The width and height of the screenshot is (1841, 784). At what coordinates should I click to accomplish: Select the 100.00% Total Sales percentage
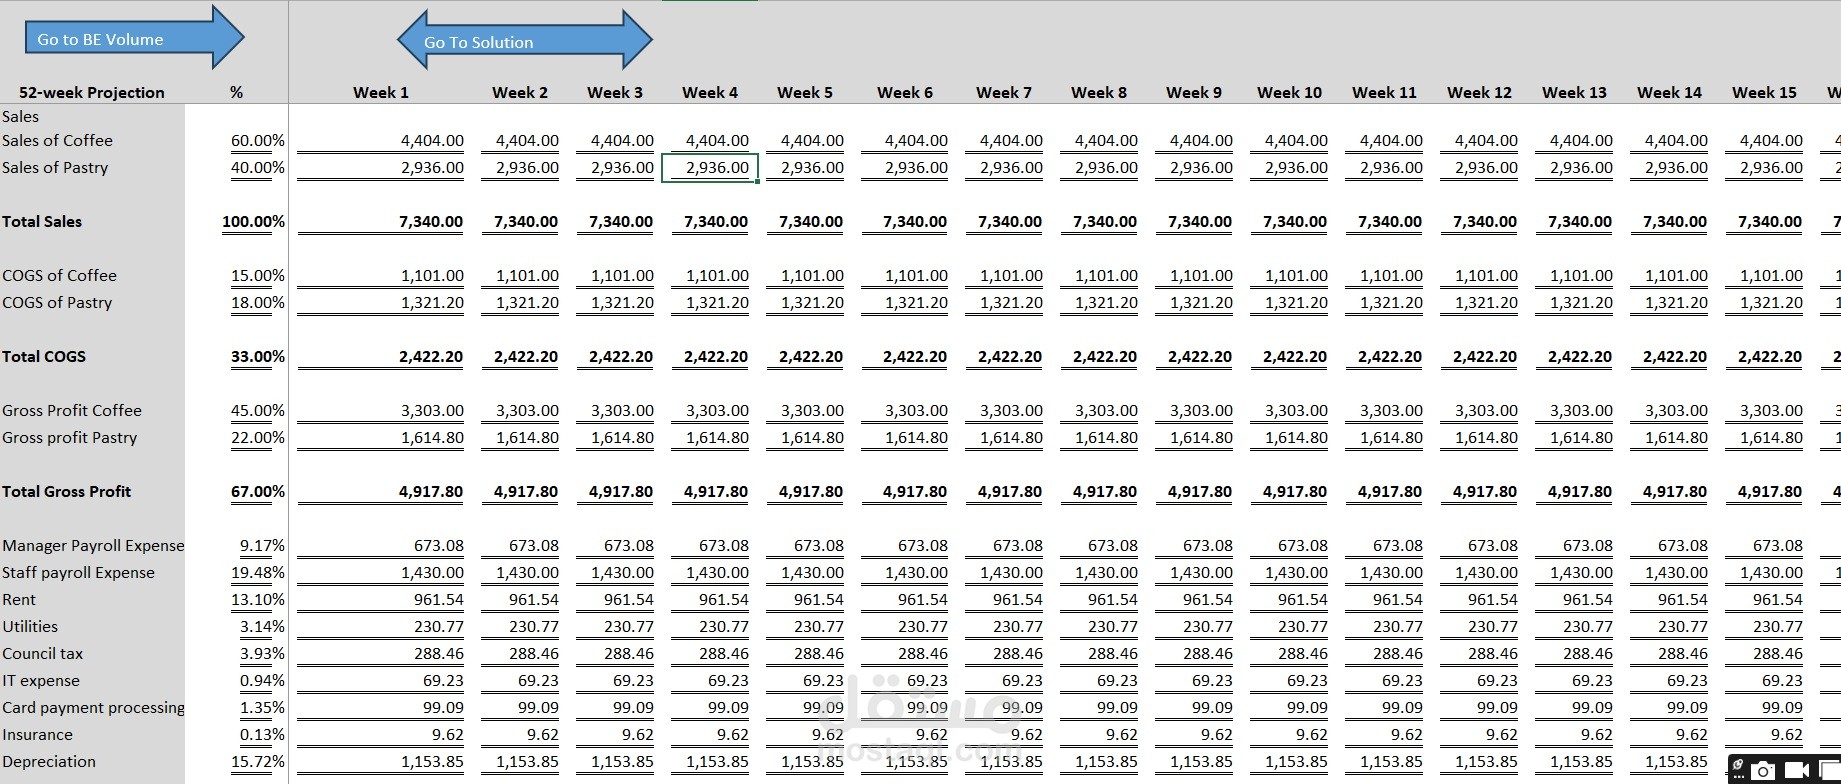[x=253, y=221]
